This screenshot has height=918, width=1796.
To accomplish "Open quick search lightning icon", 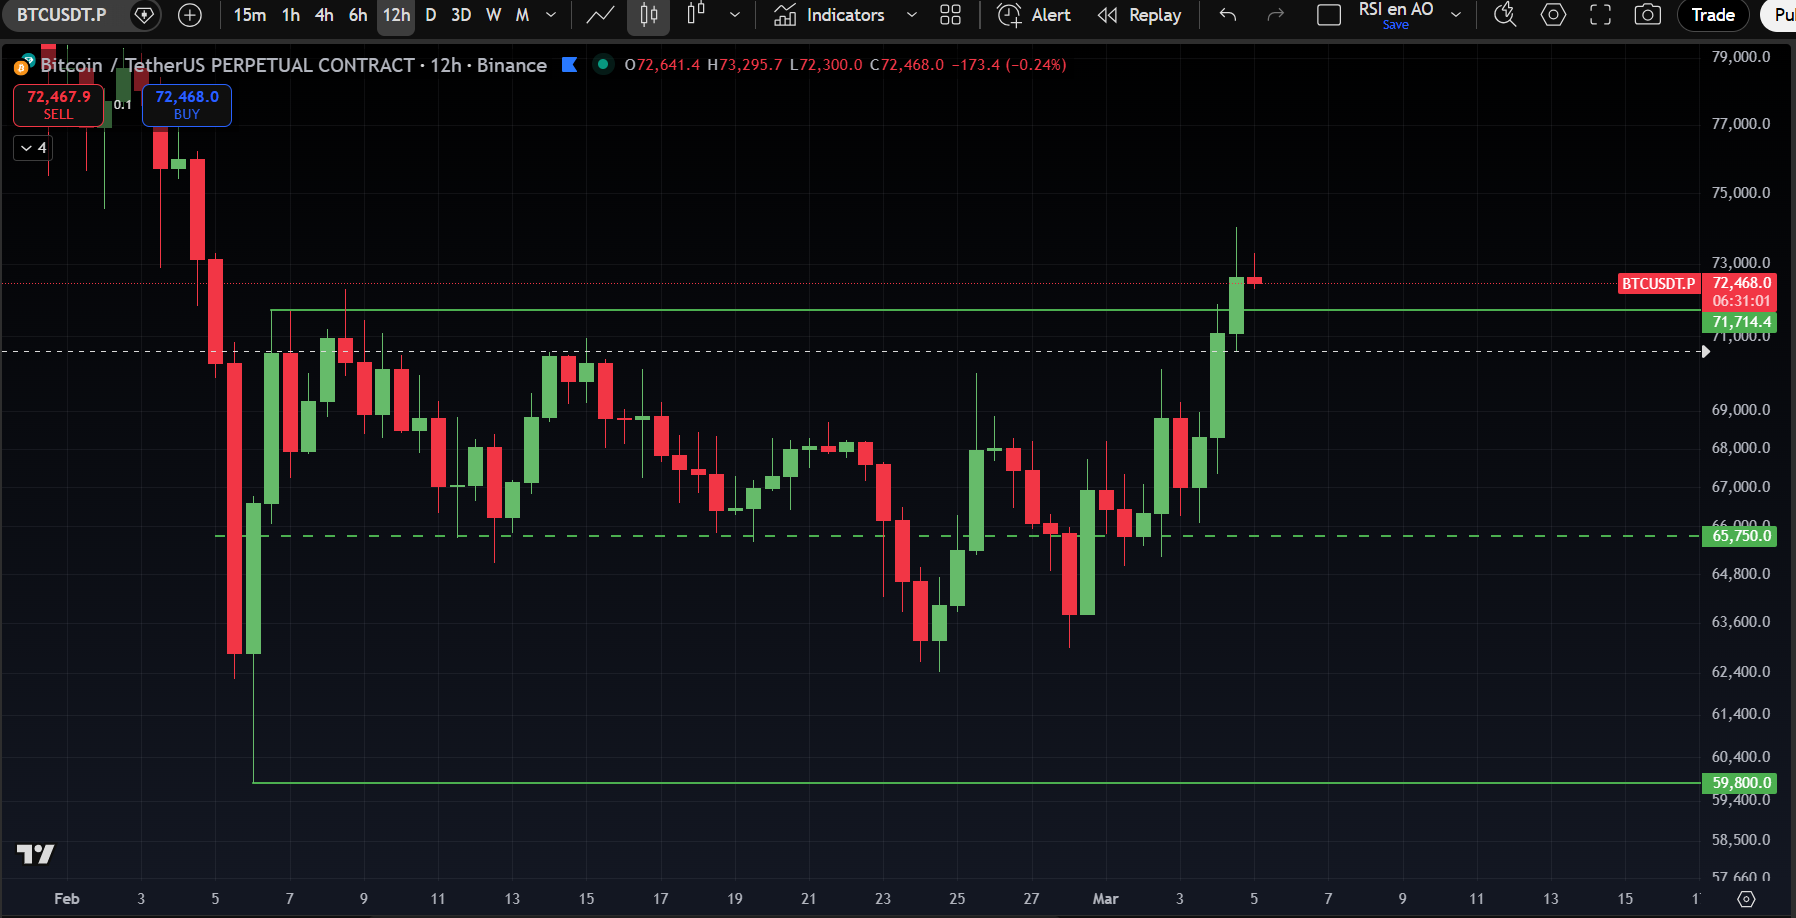I will 1504,15.
